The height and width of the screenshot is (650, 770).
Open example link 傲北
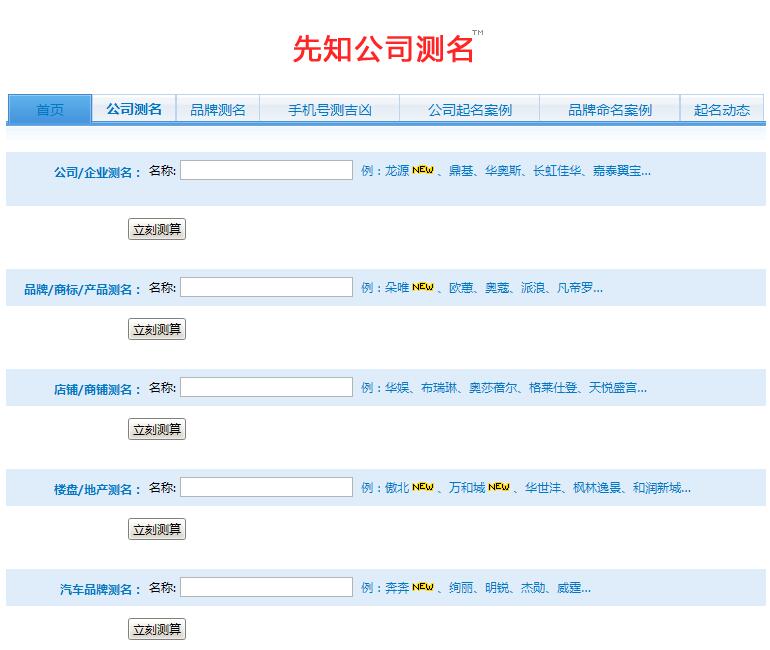(397, 488)
